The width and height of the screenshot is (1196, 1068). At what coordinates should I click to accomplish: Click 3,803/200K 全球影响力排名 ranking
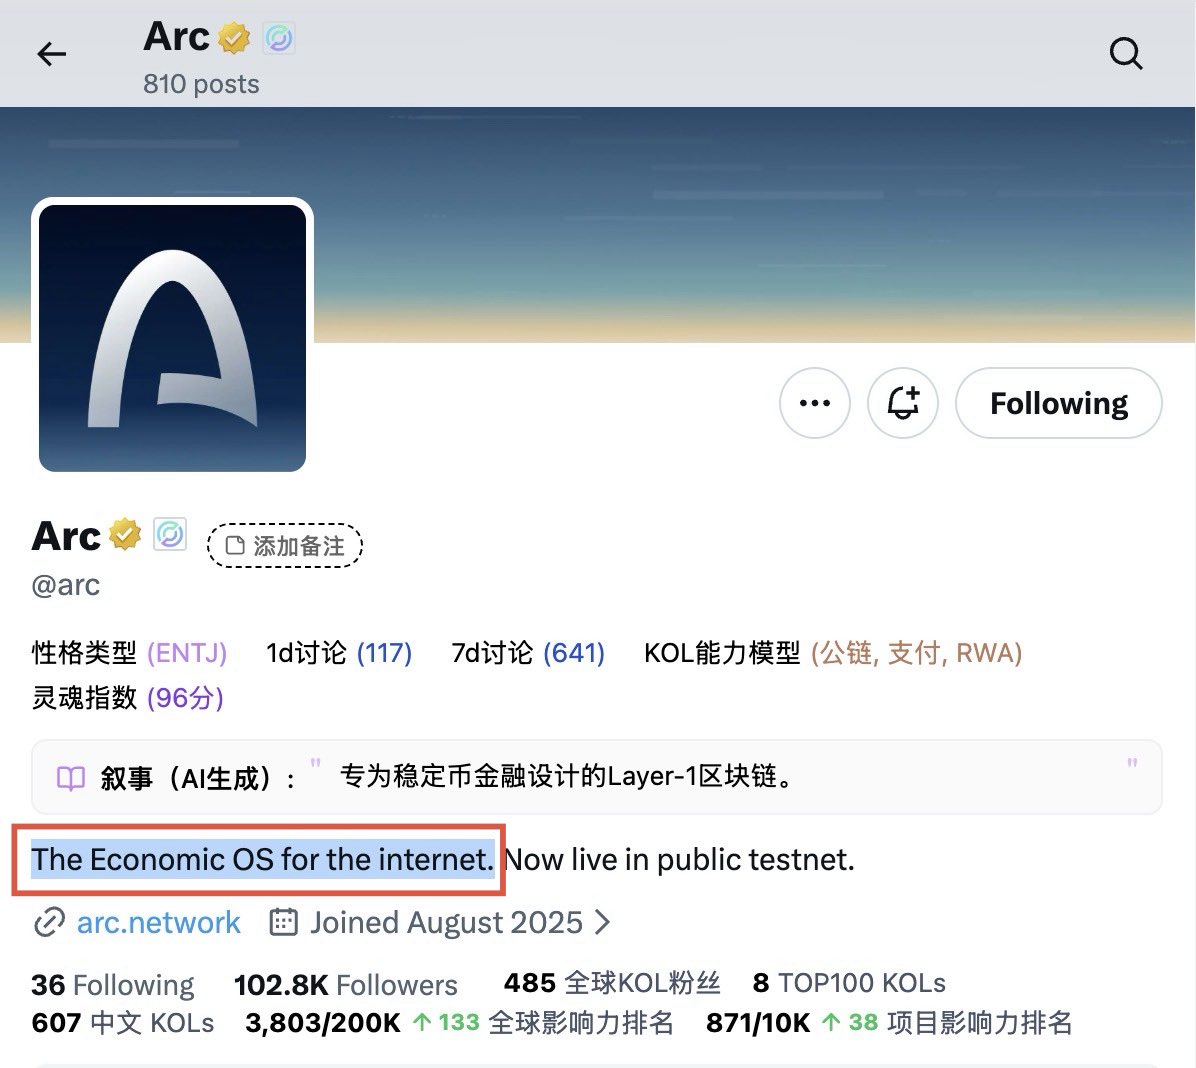459,1023
